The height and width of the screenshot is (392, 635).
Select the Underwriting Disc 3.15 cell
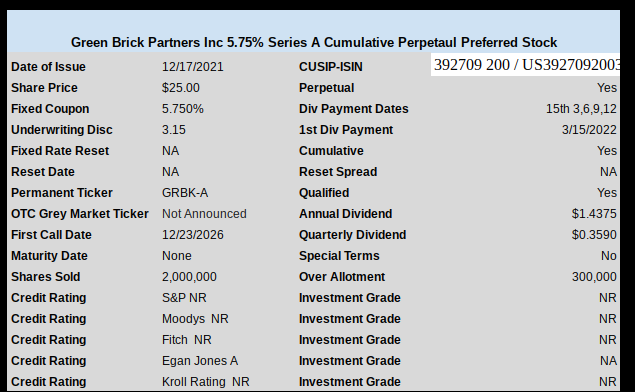174,130
